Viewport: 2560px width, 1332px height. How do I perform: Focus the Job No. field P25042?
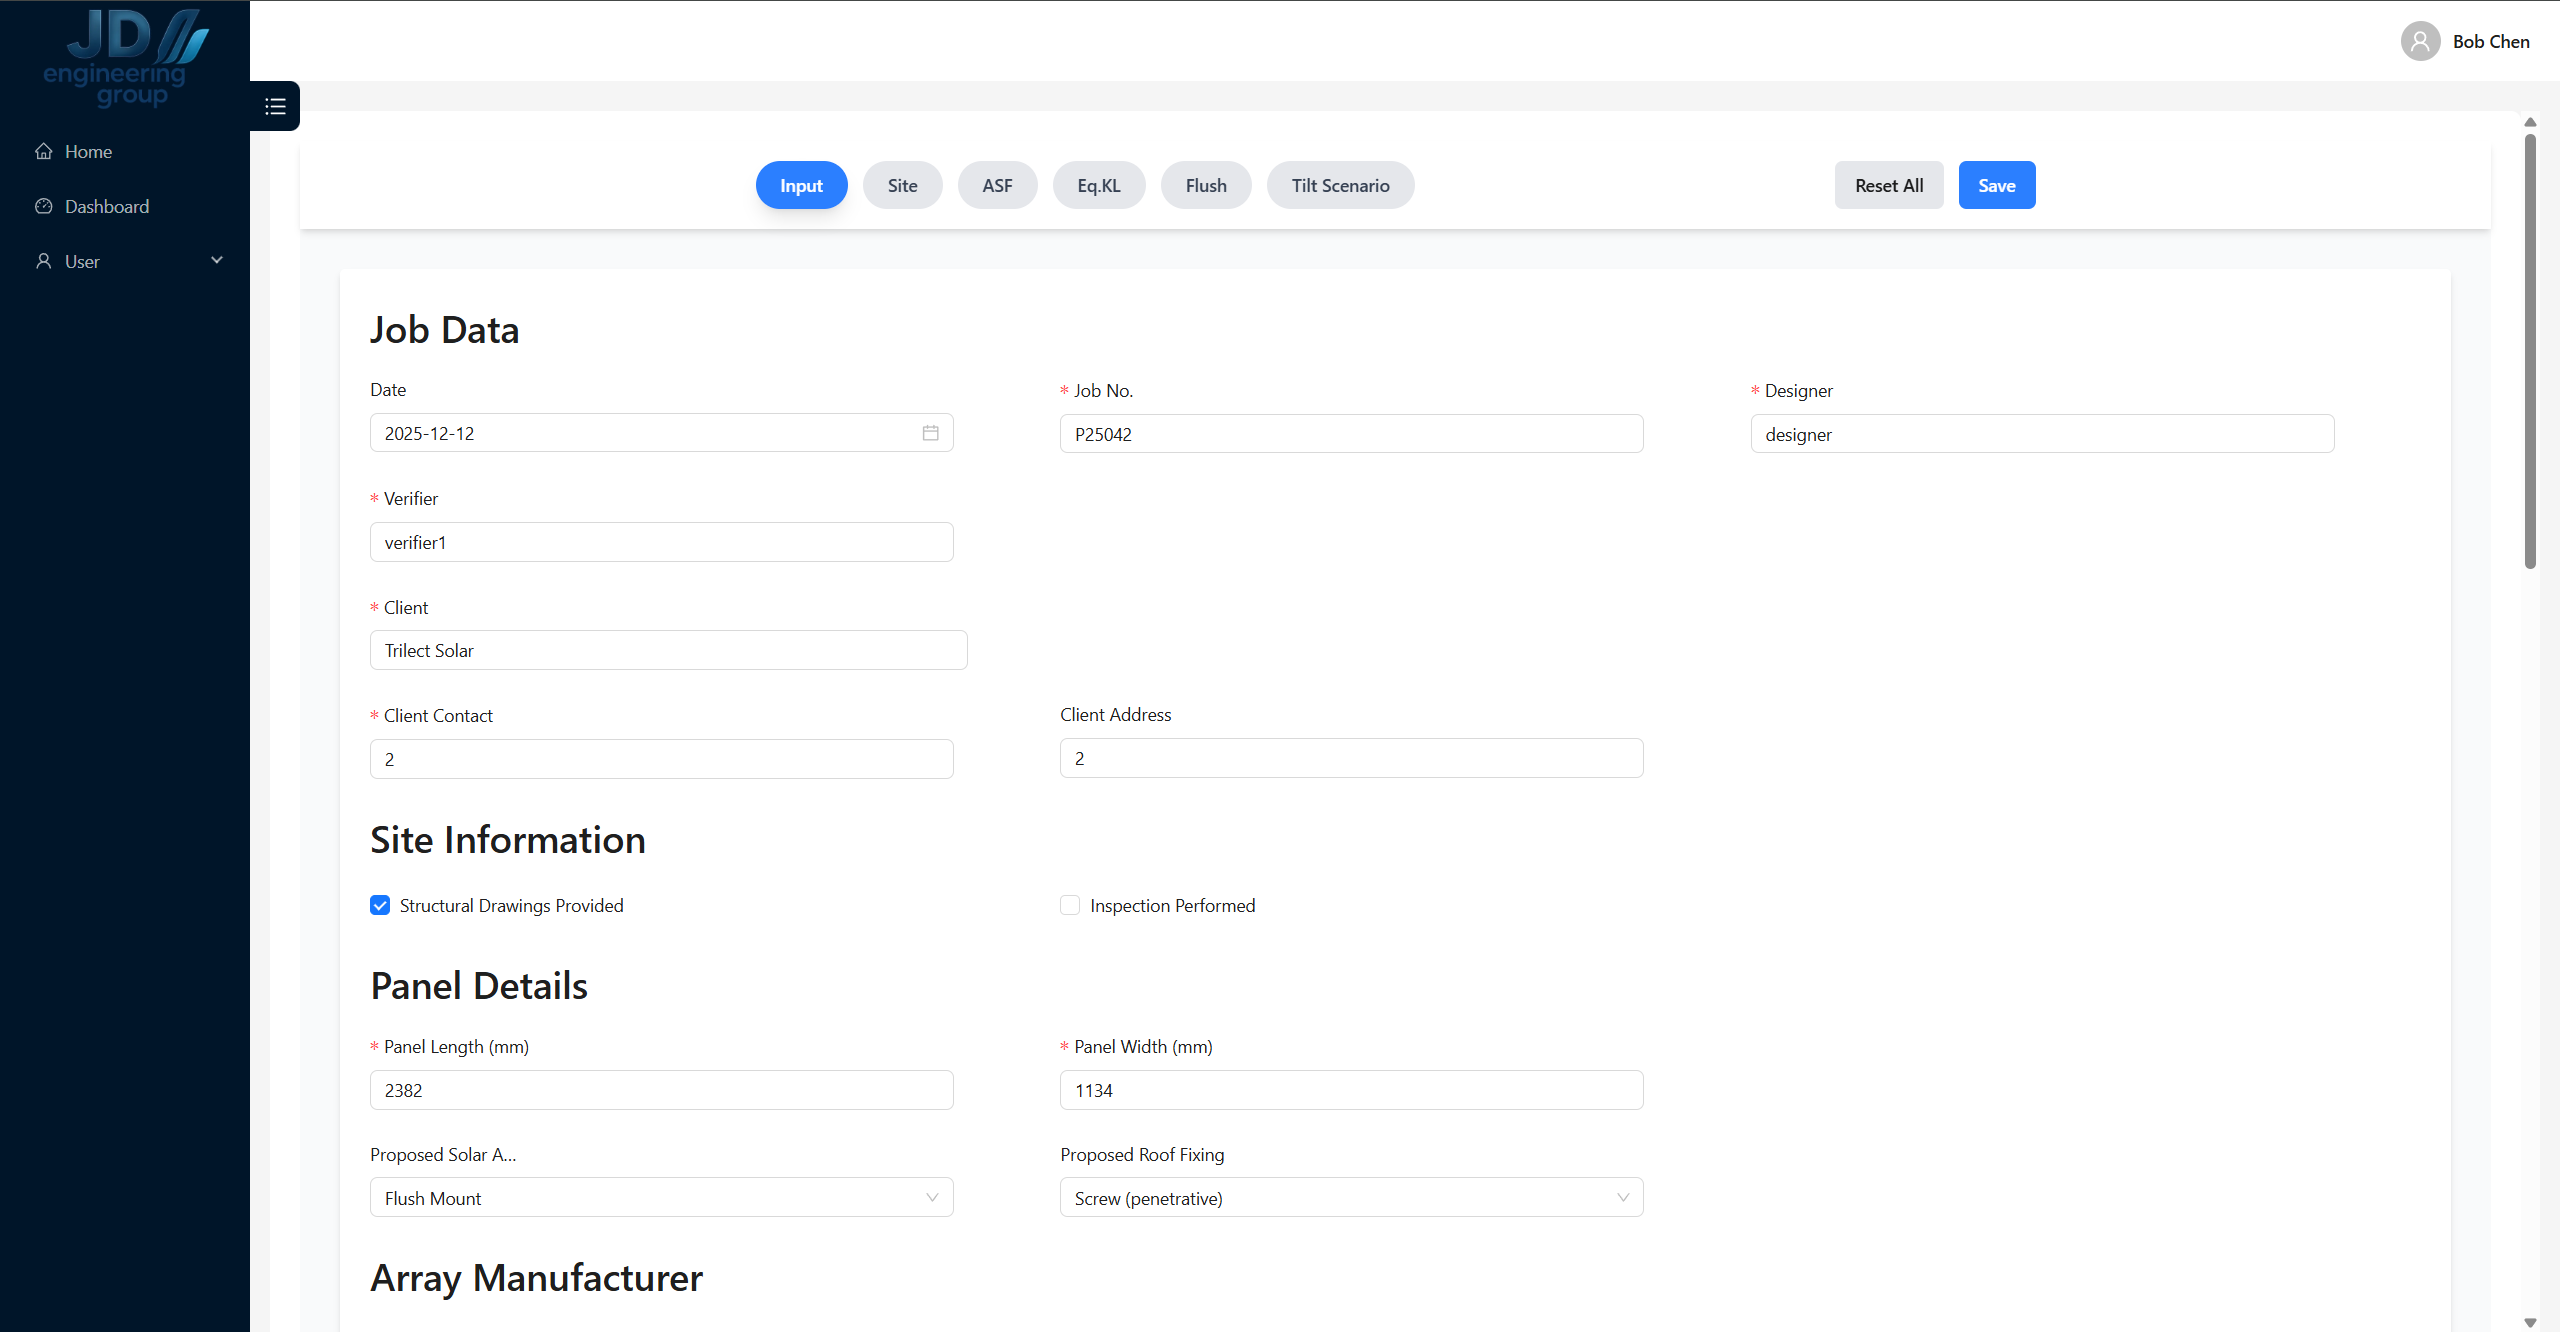click(1352, 434)
